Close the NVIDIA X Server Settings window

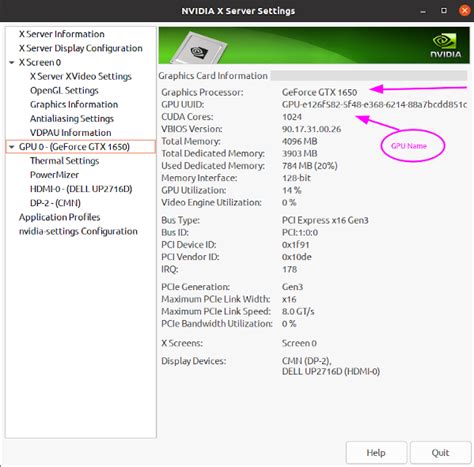tap(464, 11)
